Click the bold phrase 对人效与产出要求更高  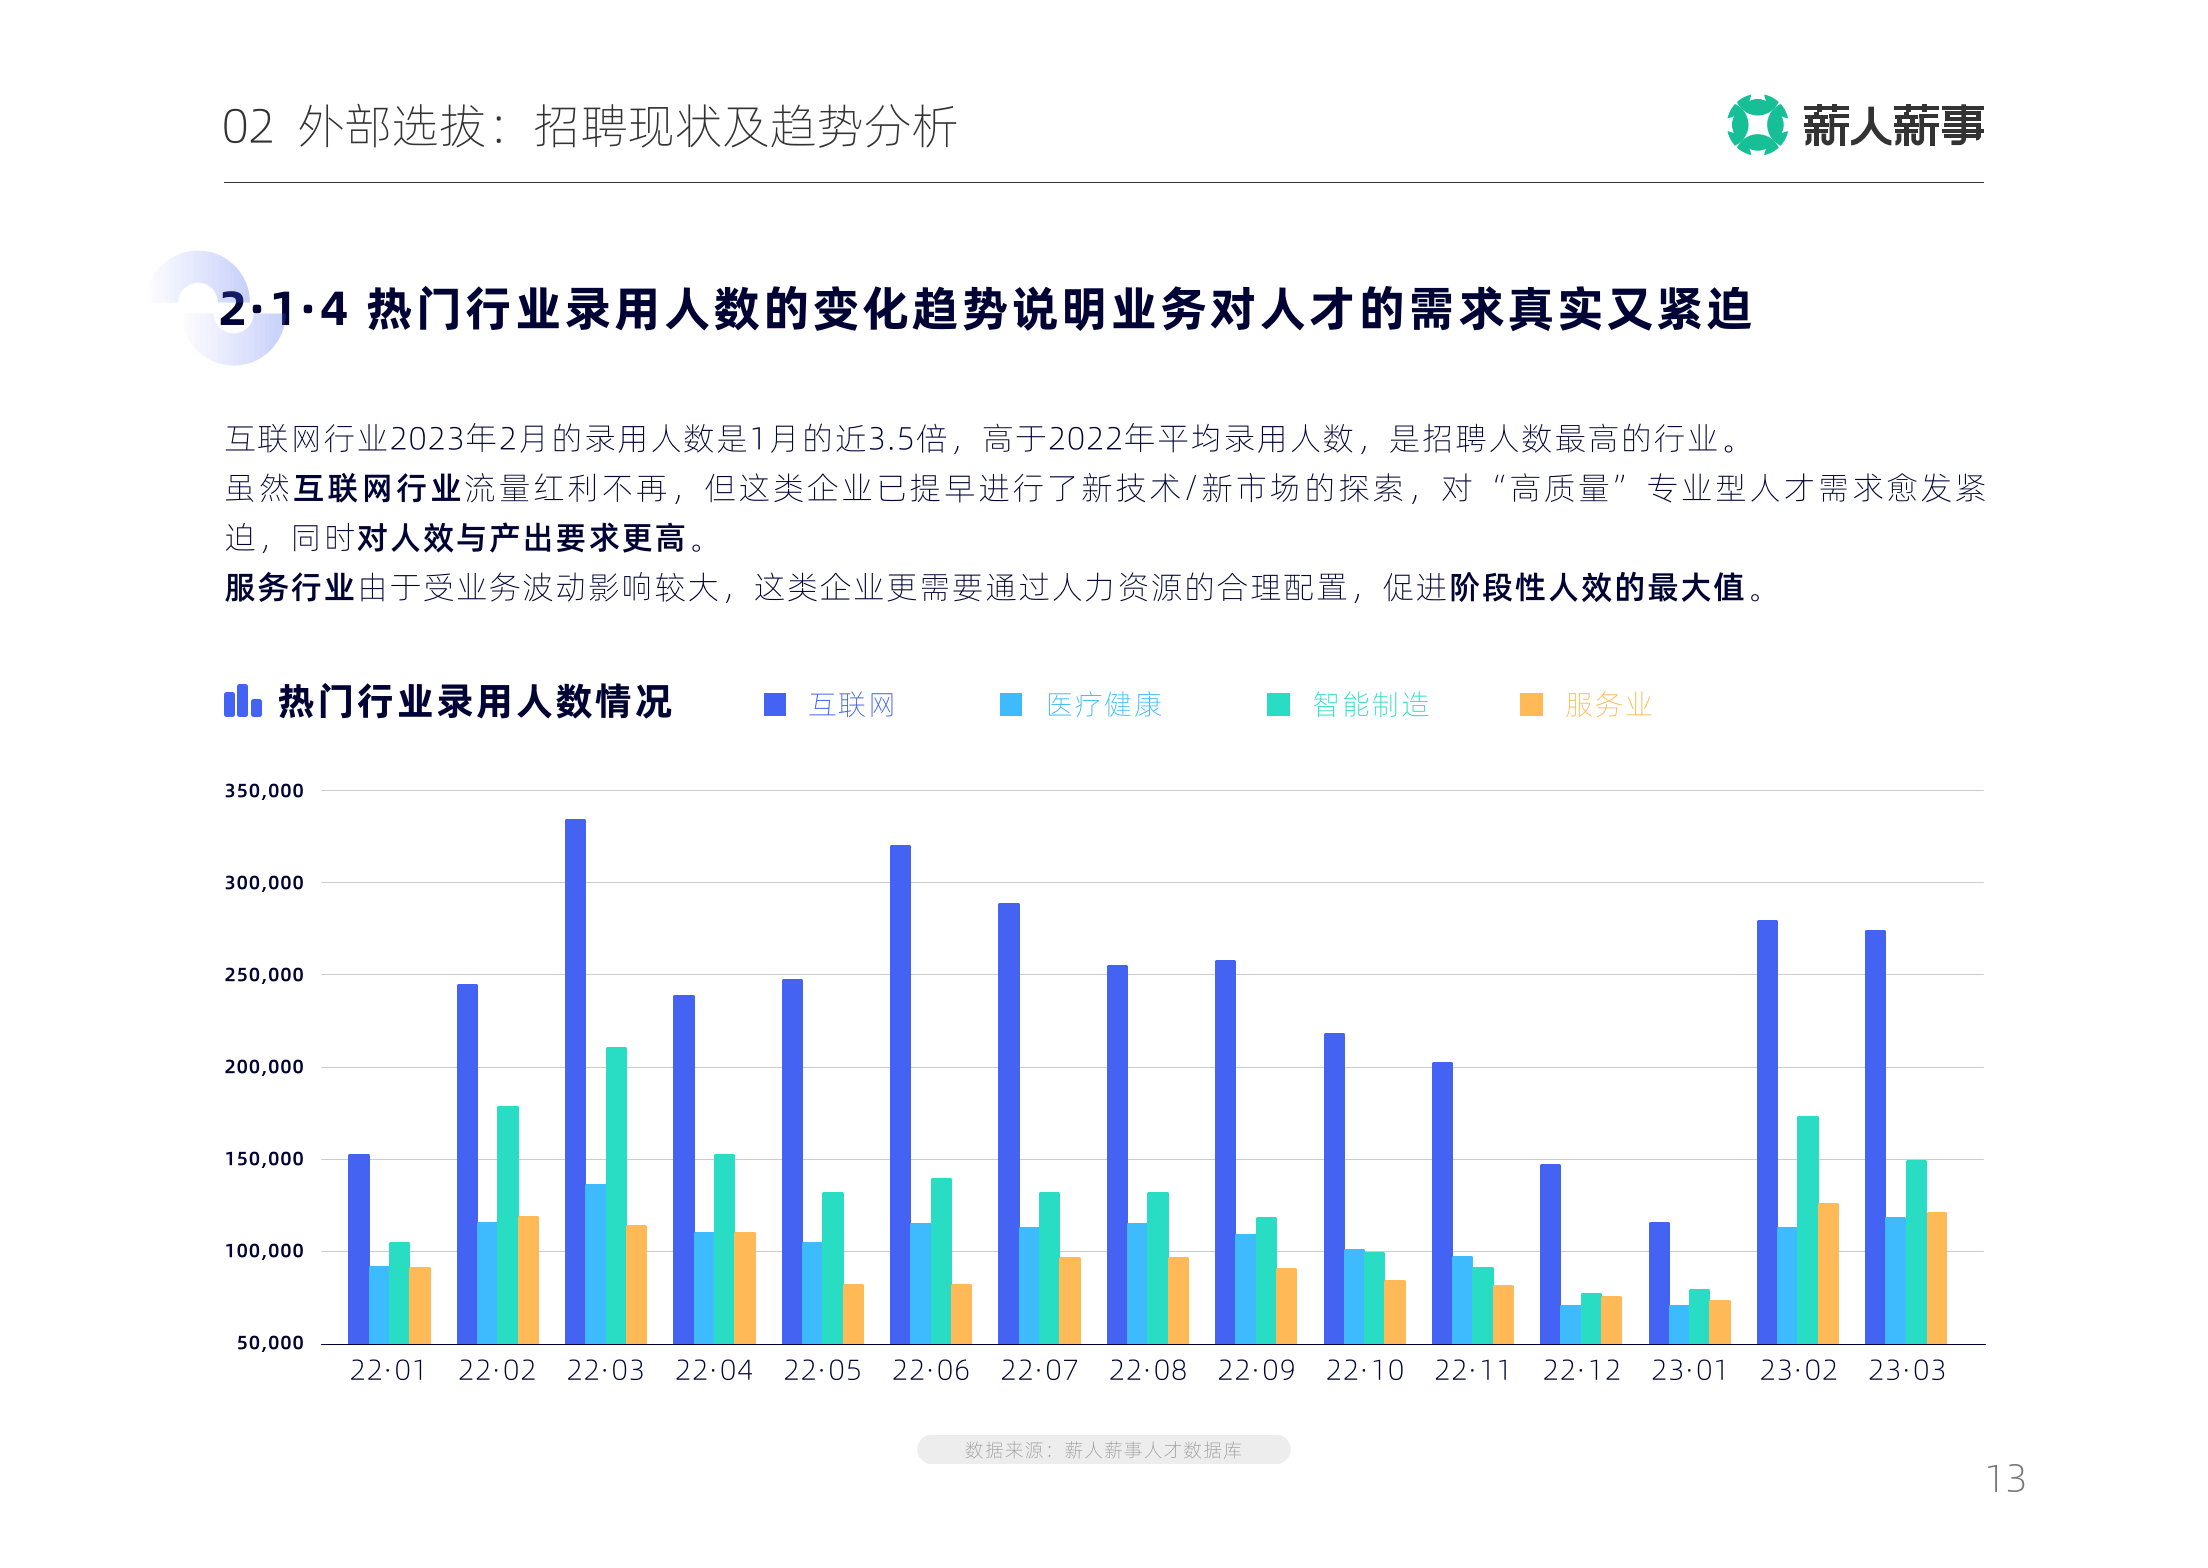(x=521, y=538)
